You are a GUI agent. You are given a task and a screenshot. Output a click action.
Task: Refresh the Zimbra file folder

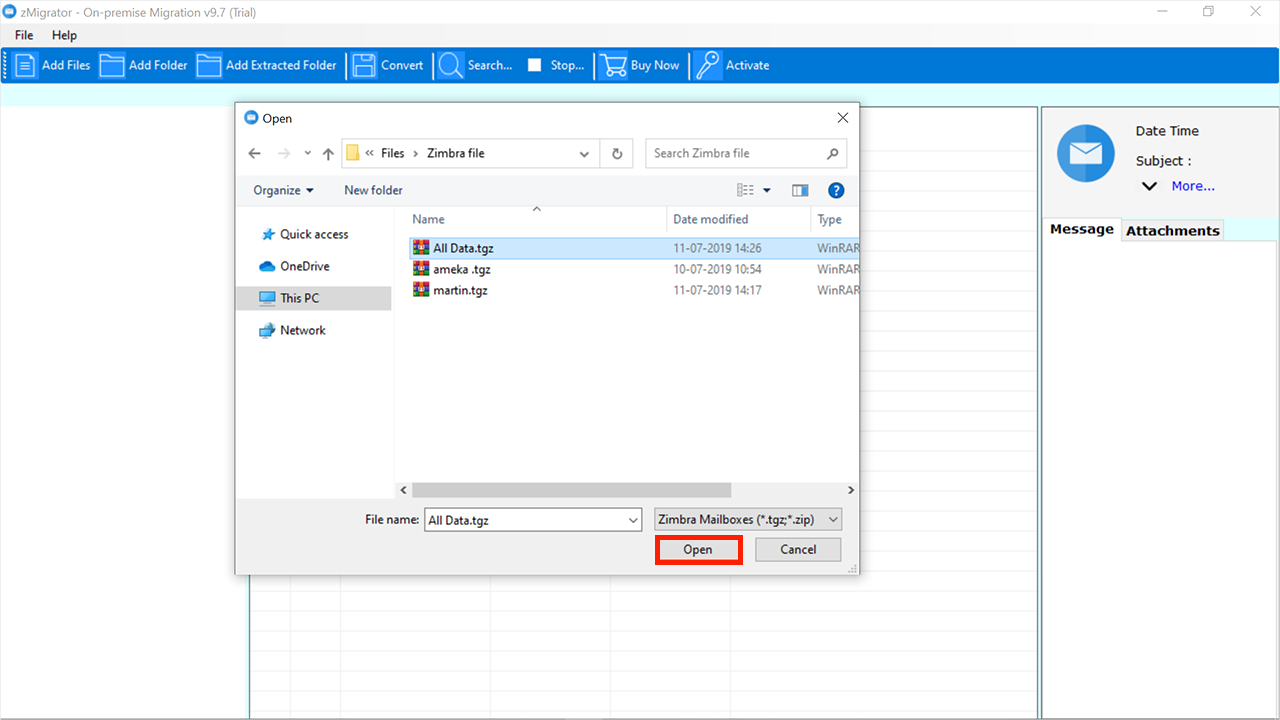point(617,154)
